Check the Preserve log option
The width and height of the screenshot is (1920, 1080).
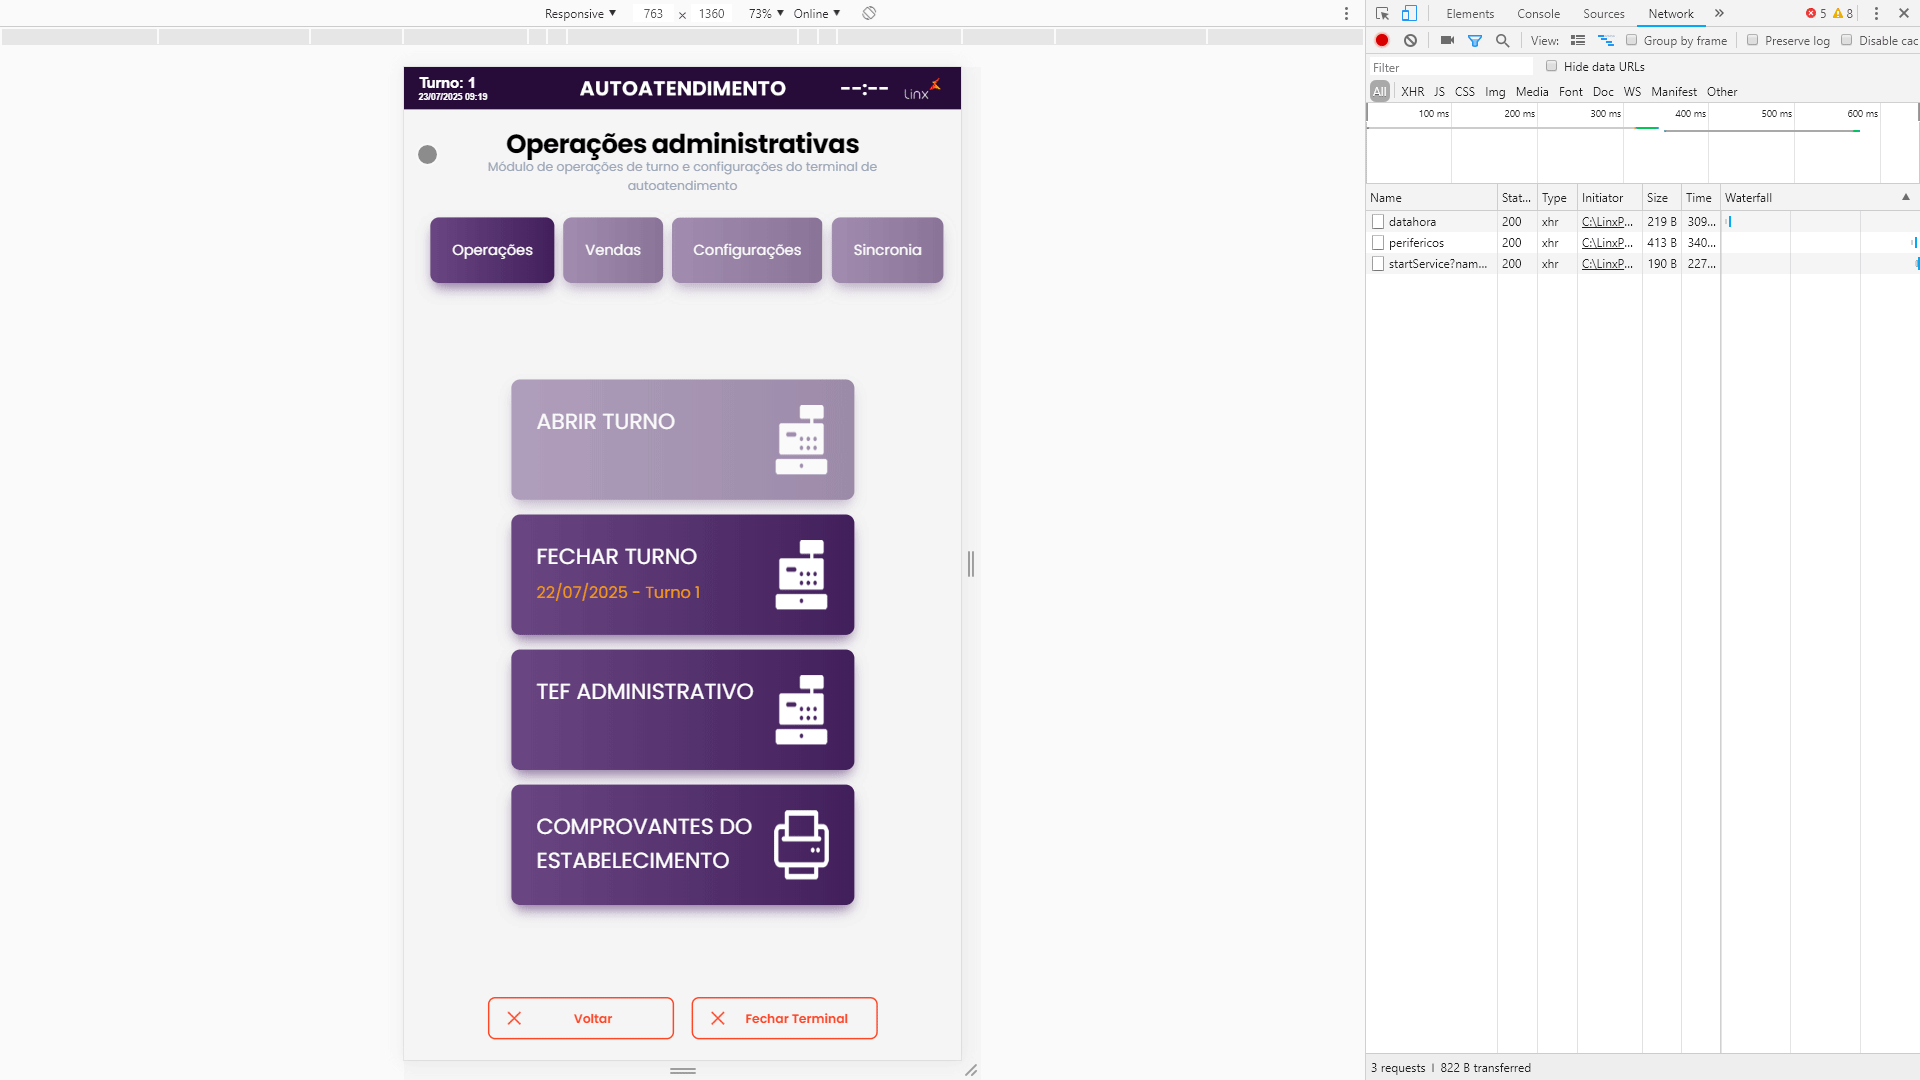click(1752, 40)
